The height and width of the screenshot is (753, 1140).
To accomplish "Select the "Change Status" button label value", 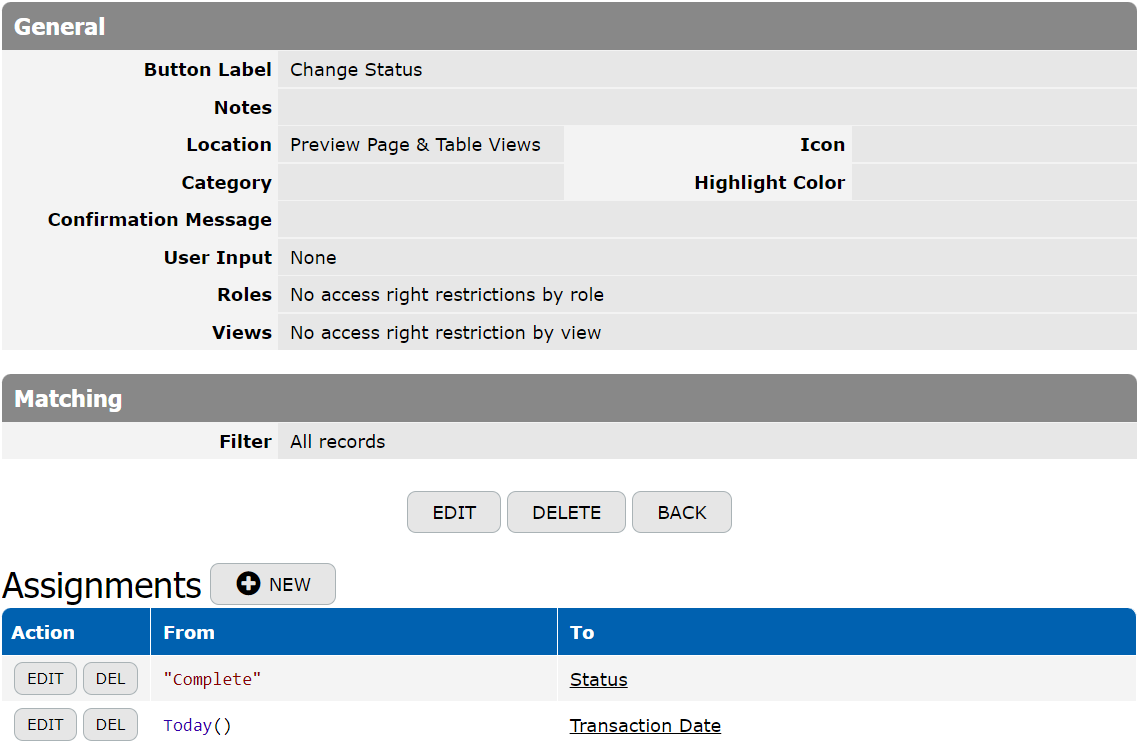I will 356,70.
